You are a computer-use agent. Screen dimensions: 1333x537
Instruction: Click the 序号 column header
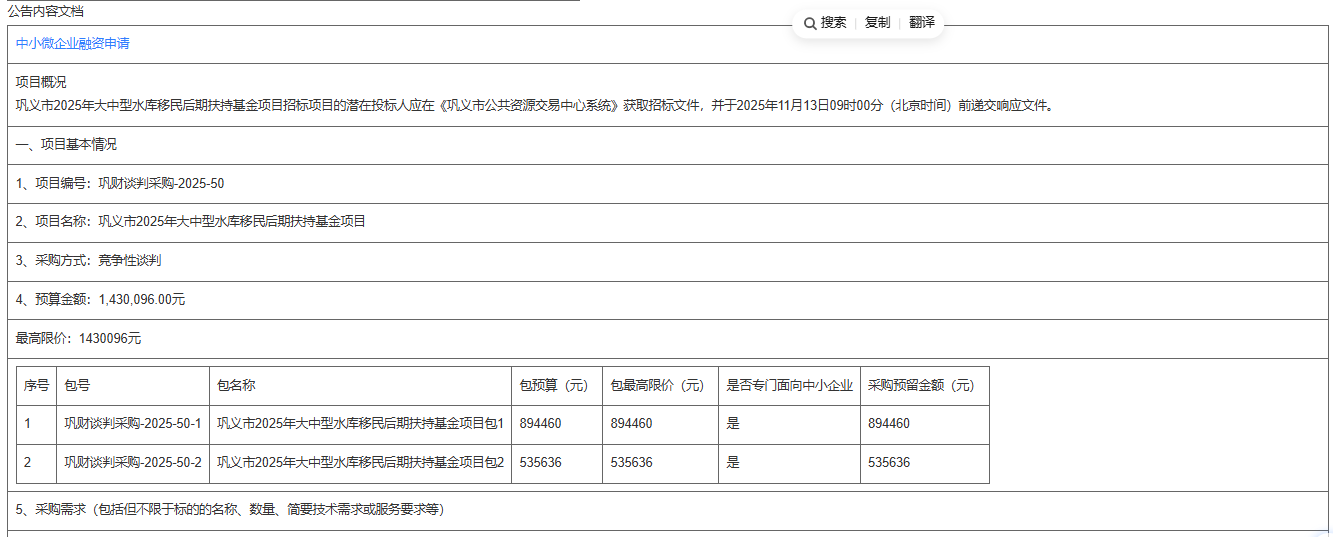click(x=36, y=386)
